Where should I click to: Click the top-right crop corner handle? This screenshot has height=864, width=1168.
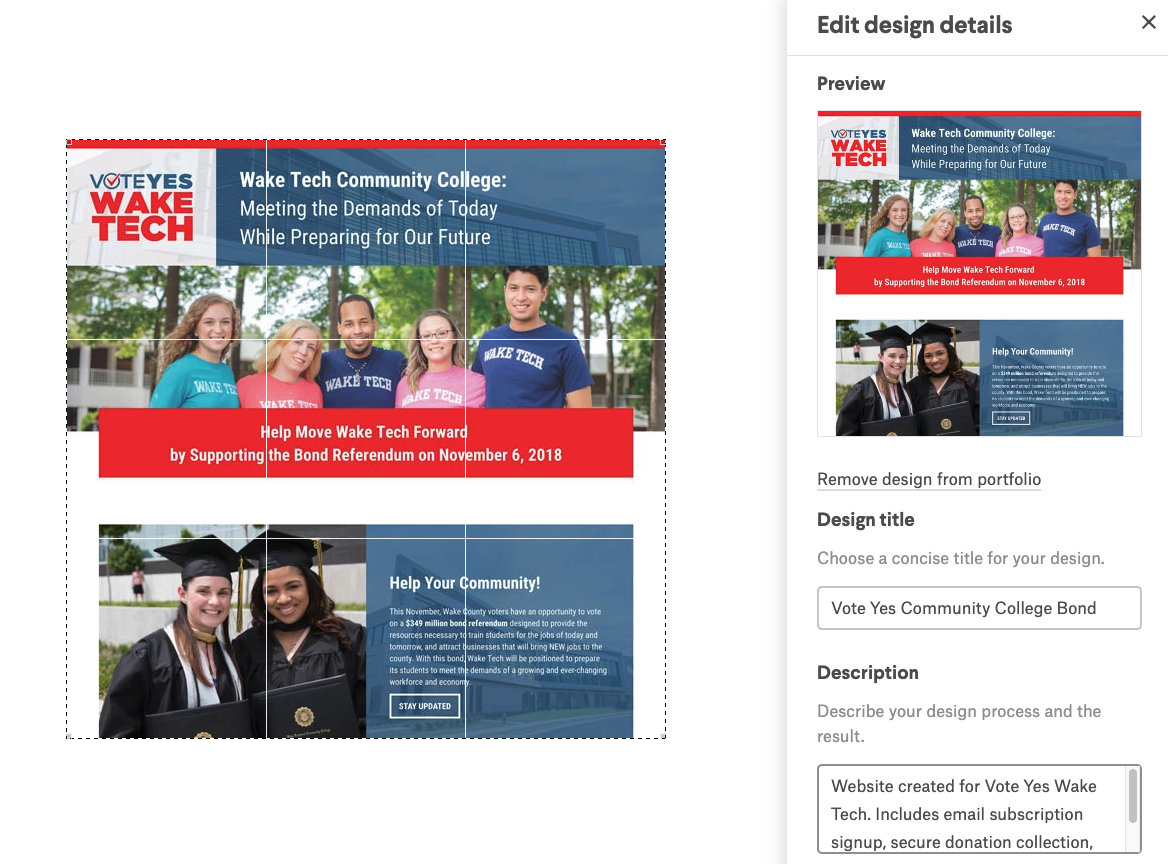point(663,142)
